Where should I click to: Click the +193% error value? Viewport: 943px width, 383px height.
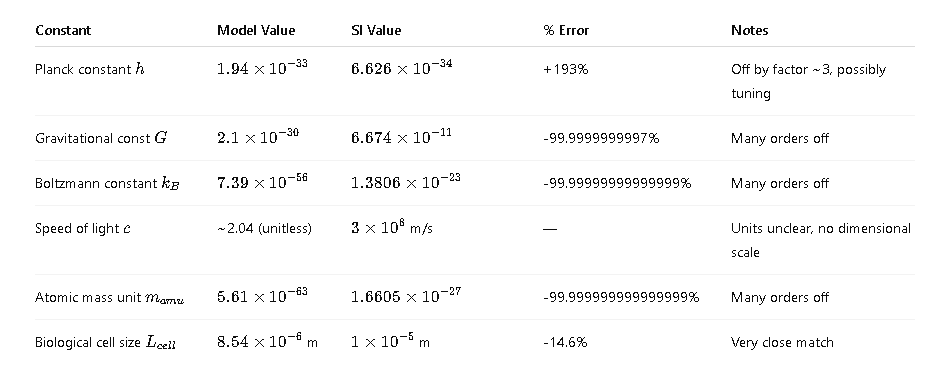coord(565,69)
